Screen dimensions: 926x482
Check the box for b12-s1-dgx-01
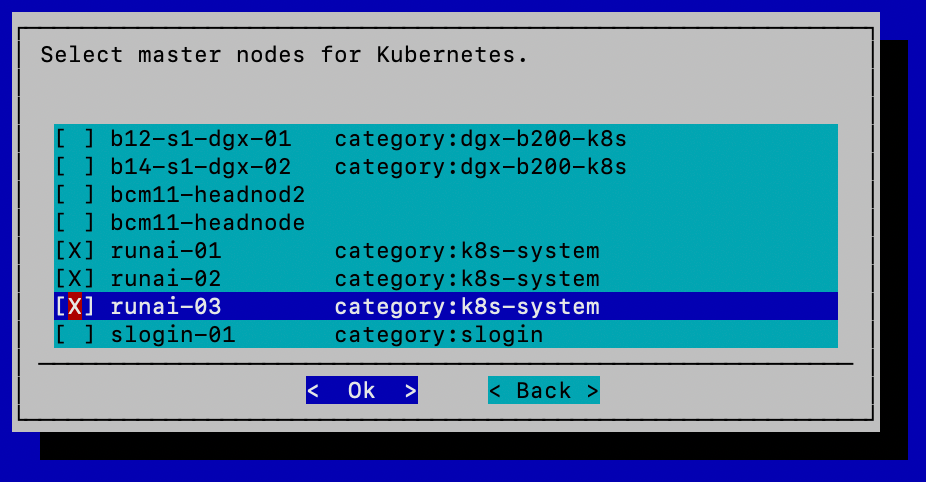click(x=74, y=138)
